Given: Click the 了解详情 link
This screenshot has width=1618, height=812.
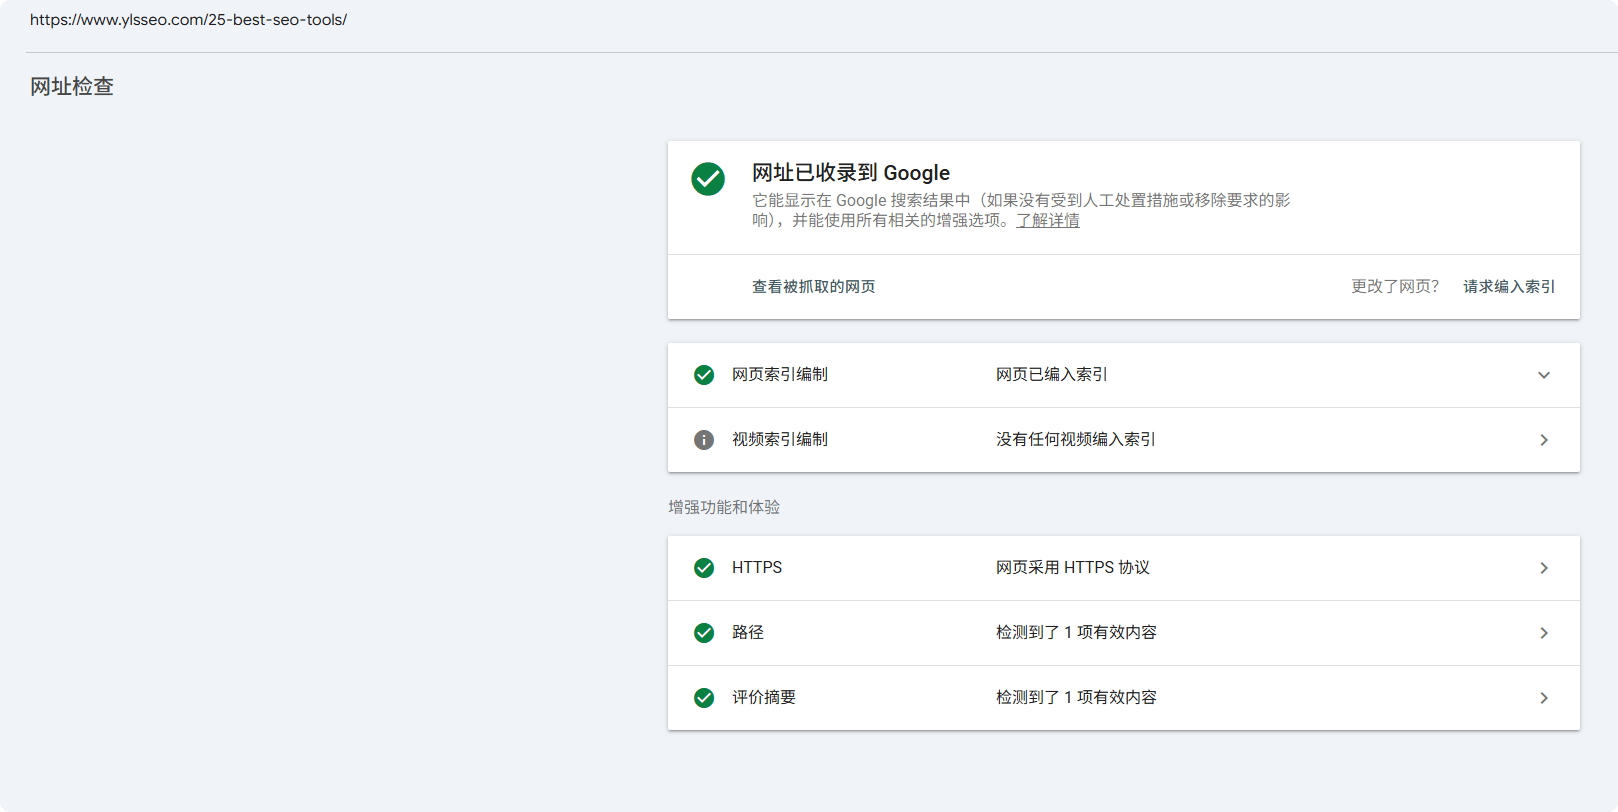Looking at the screenshot, I should (x=1048, y=220).
